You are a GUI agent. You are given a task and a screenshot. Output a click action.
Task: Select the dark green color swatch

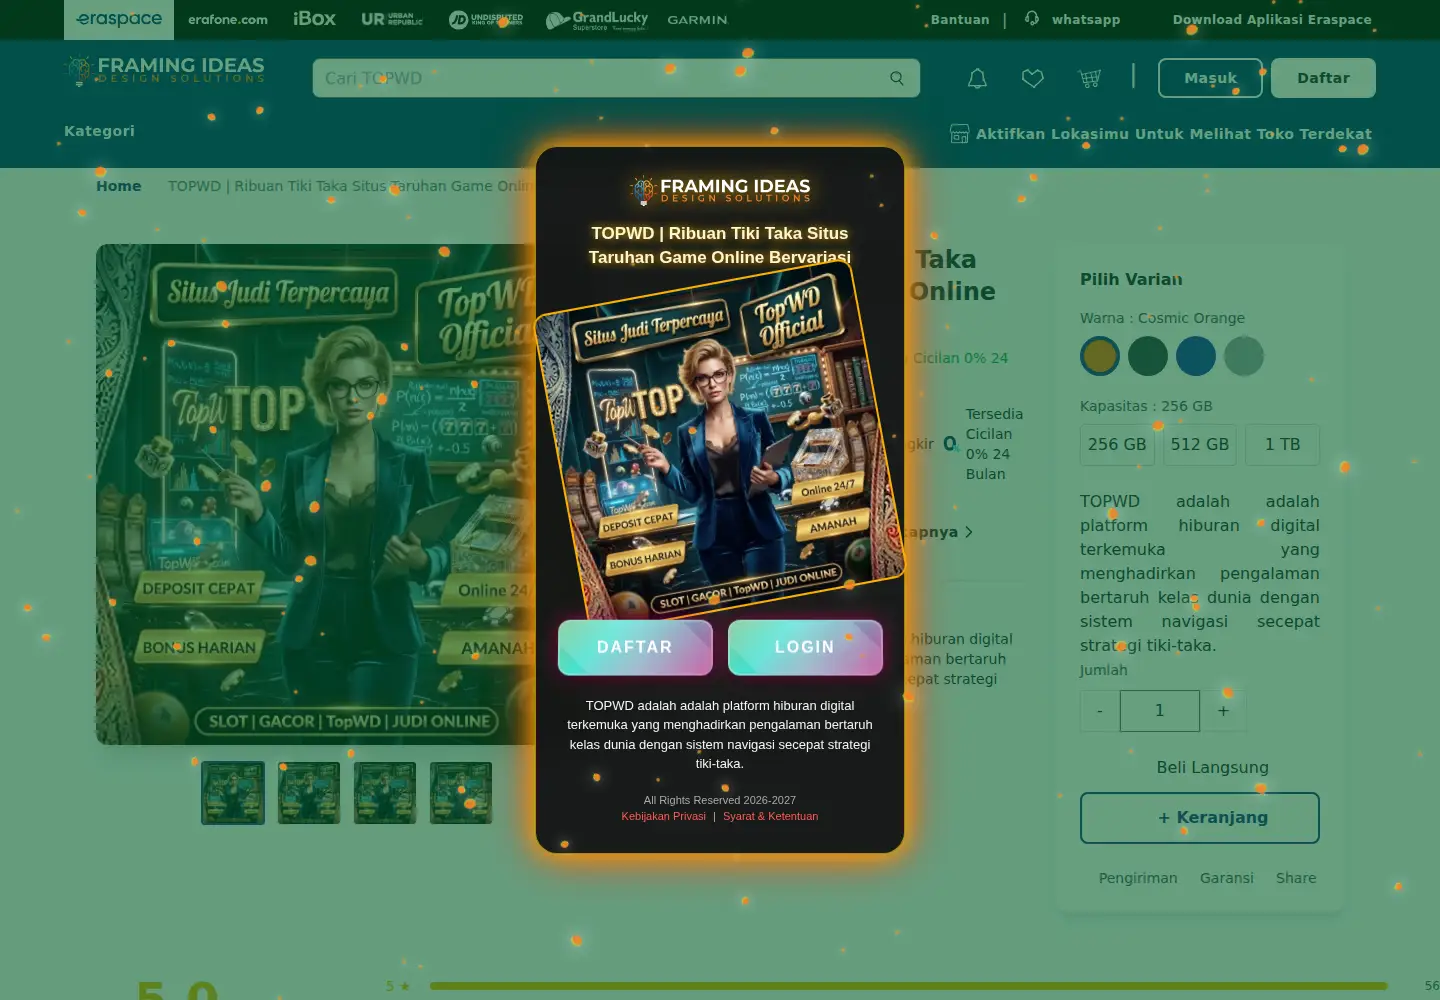point(1148,356)
